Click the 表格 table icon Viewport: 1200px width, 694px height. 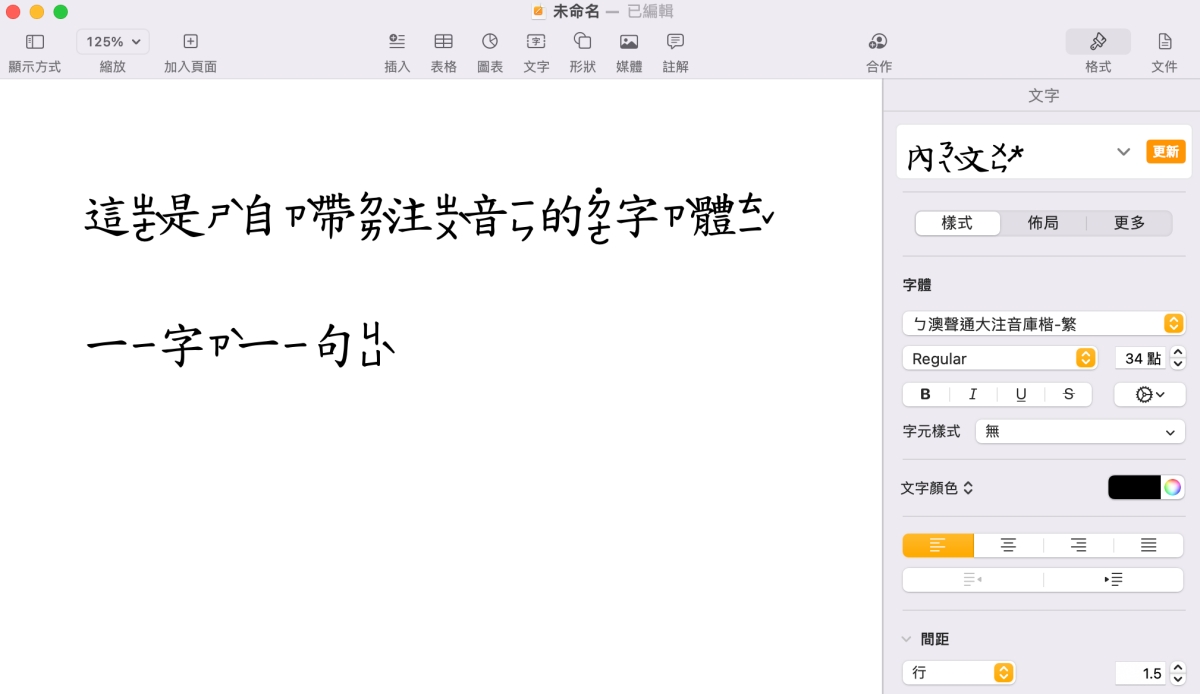tap(443, 41)
